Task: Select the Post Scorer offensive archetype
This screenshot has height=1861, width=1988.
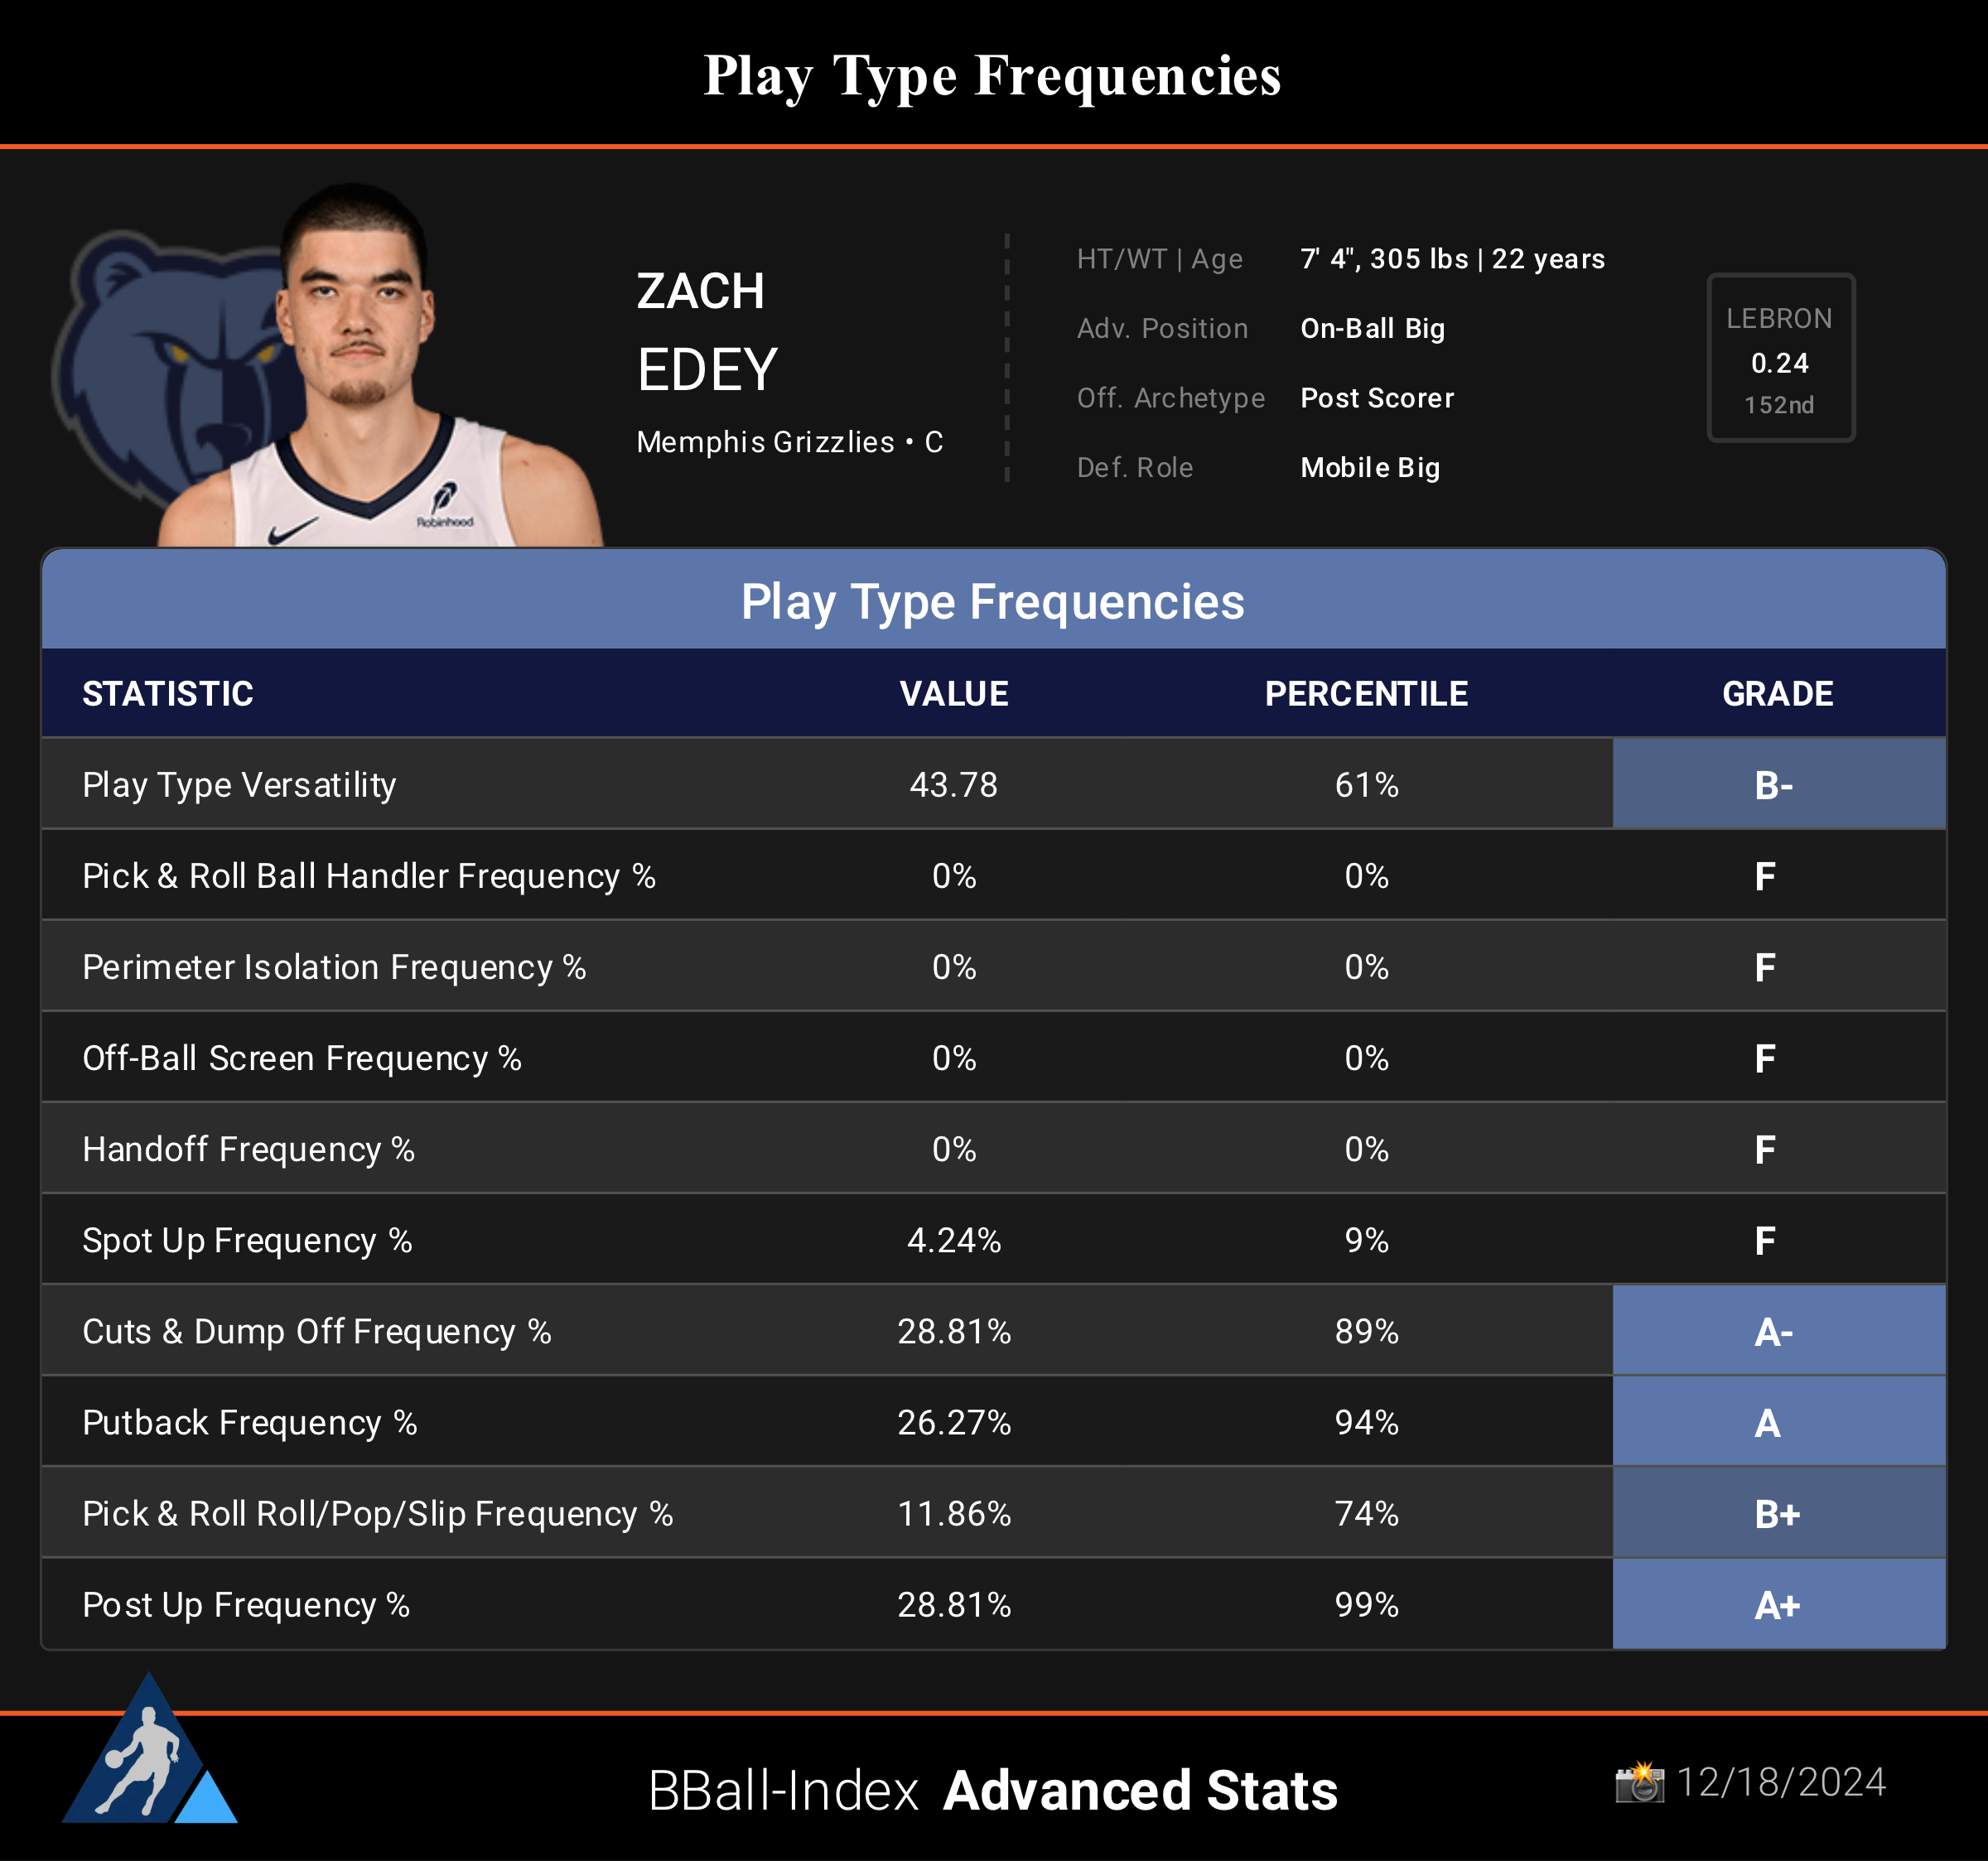Action: (x=1377, y=398)
